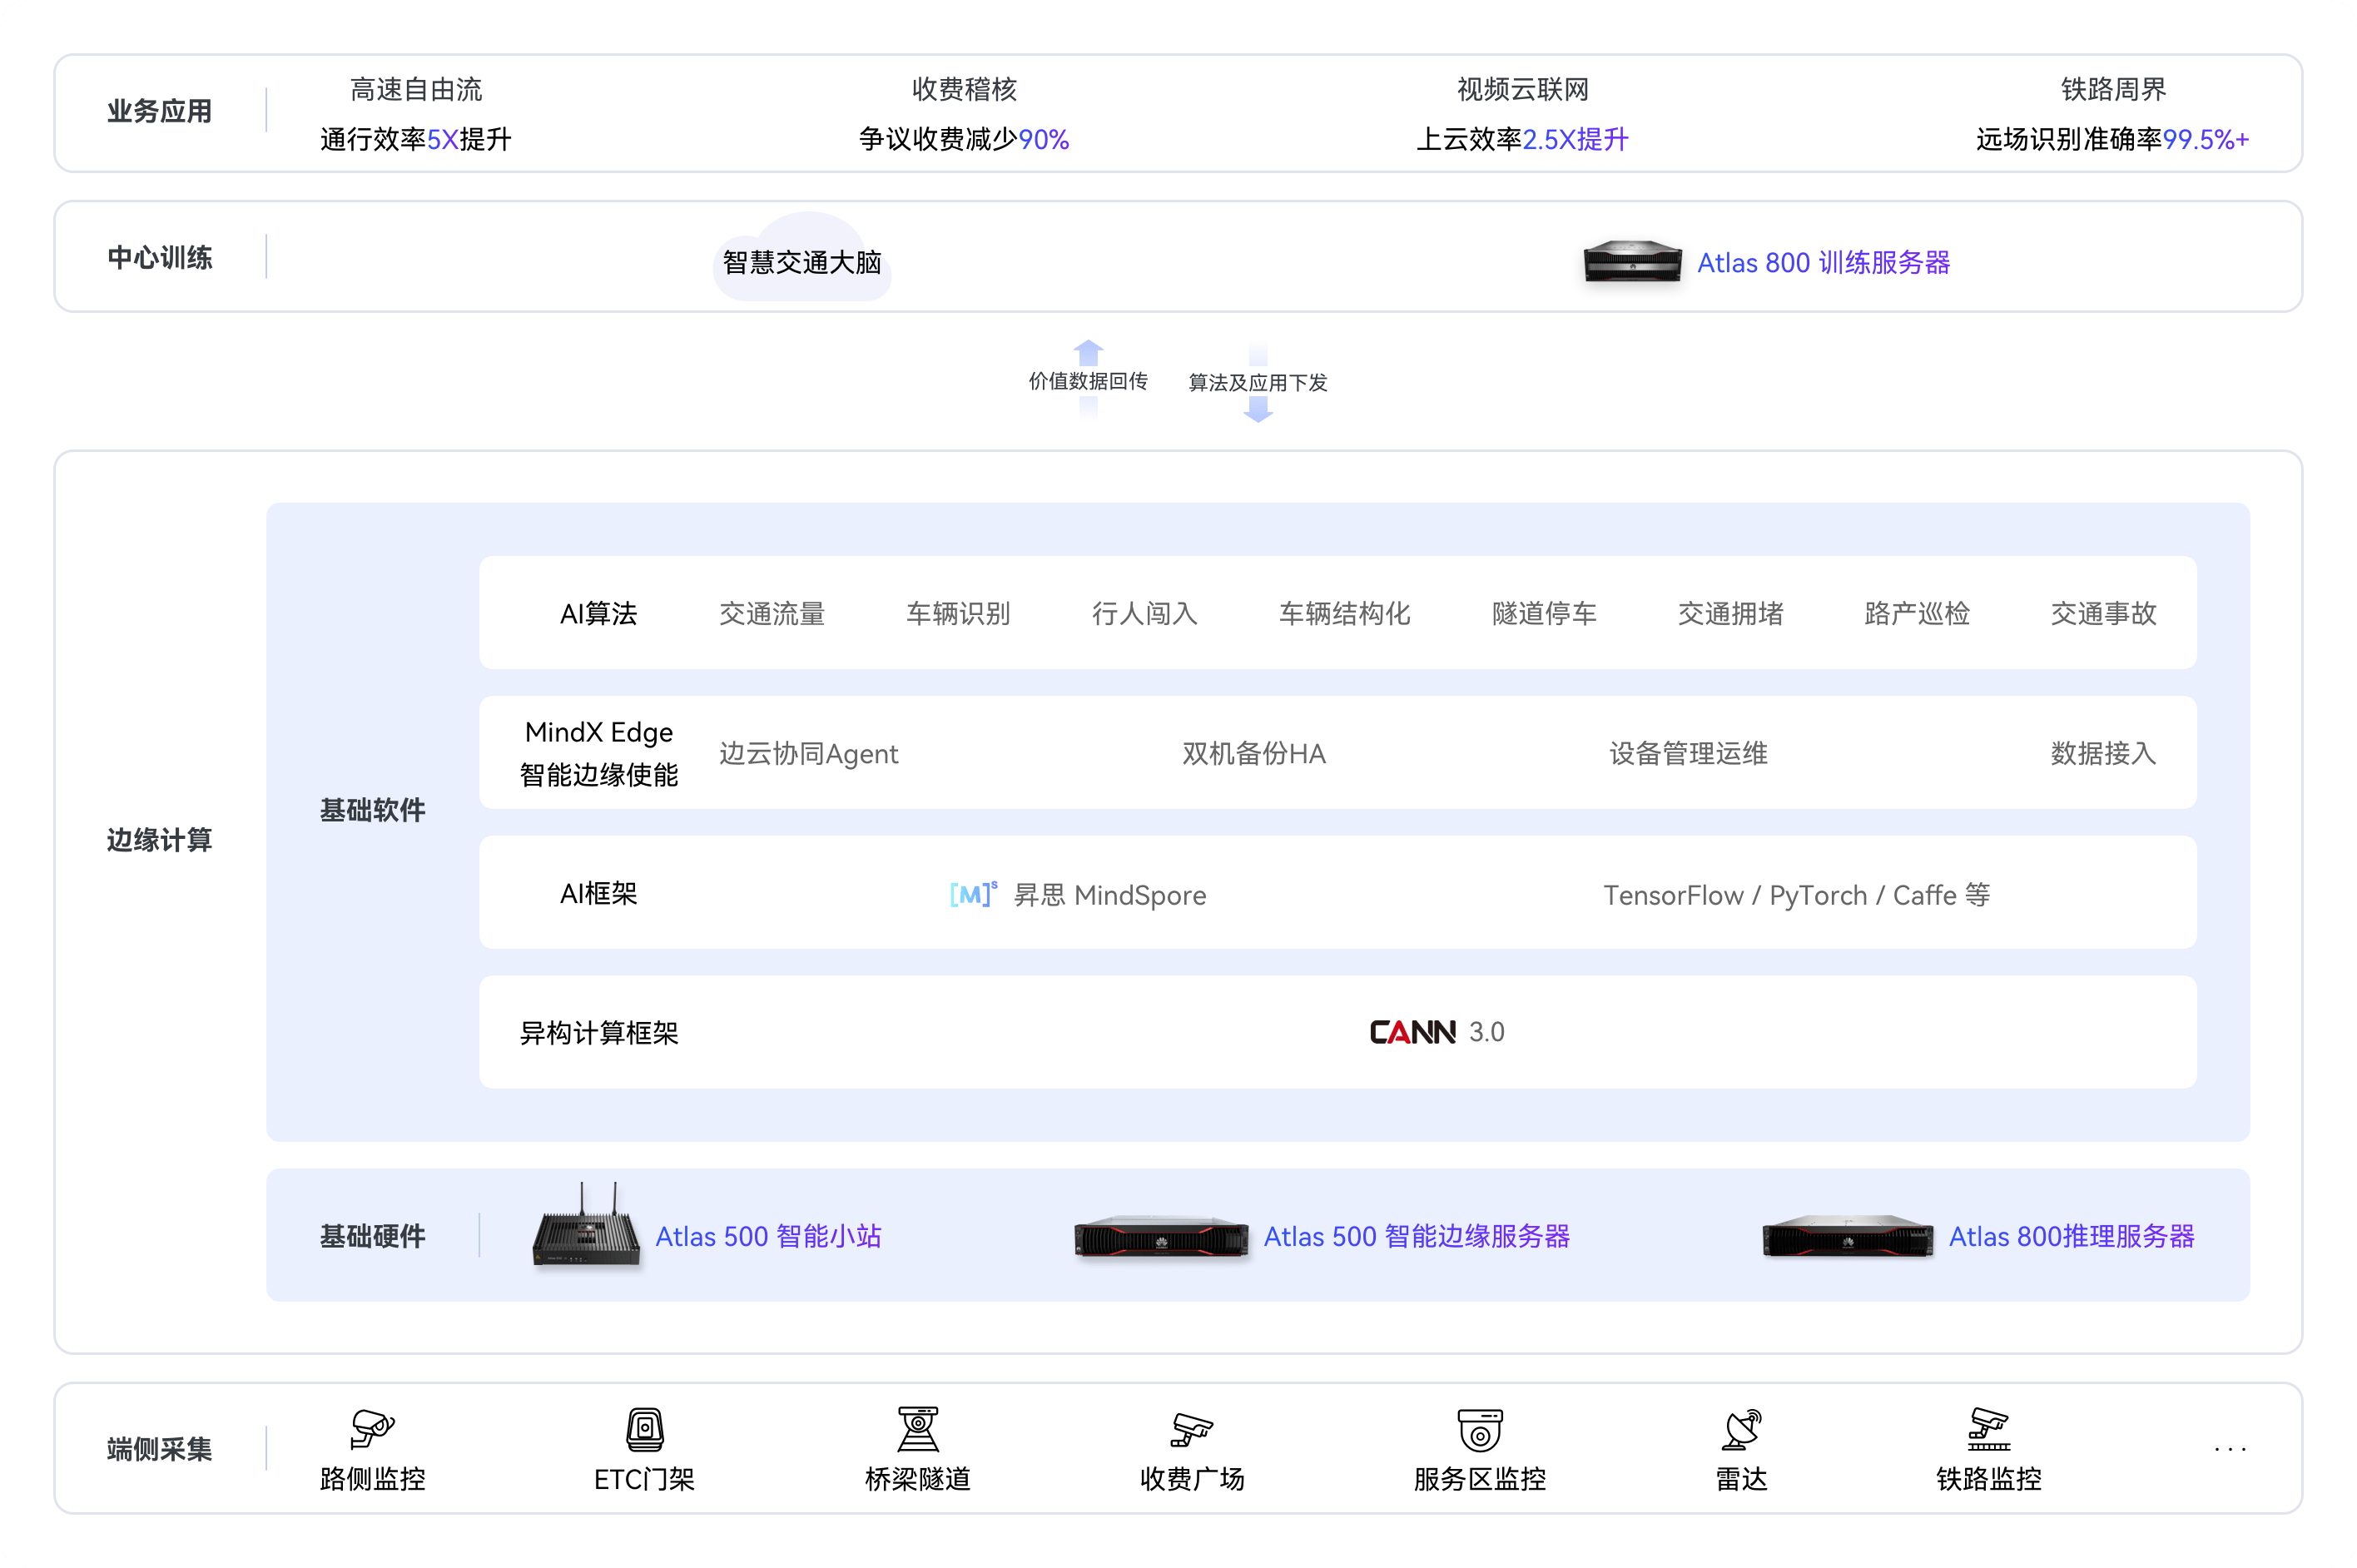This screenshot has height=1568, width=2357.
Task: Click the 路产巡检 algorithm item
Action: pos(1917,614)
